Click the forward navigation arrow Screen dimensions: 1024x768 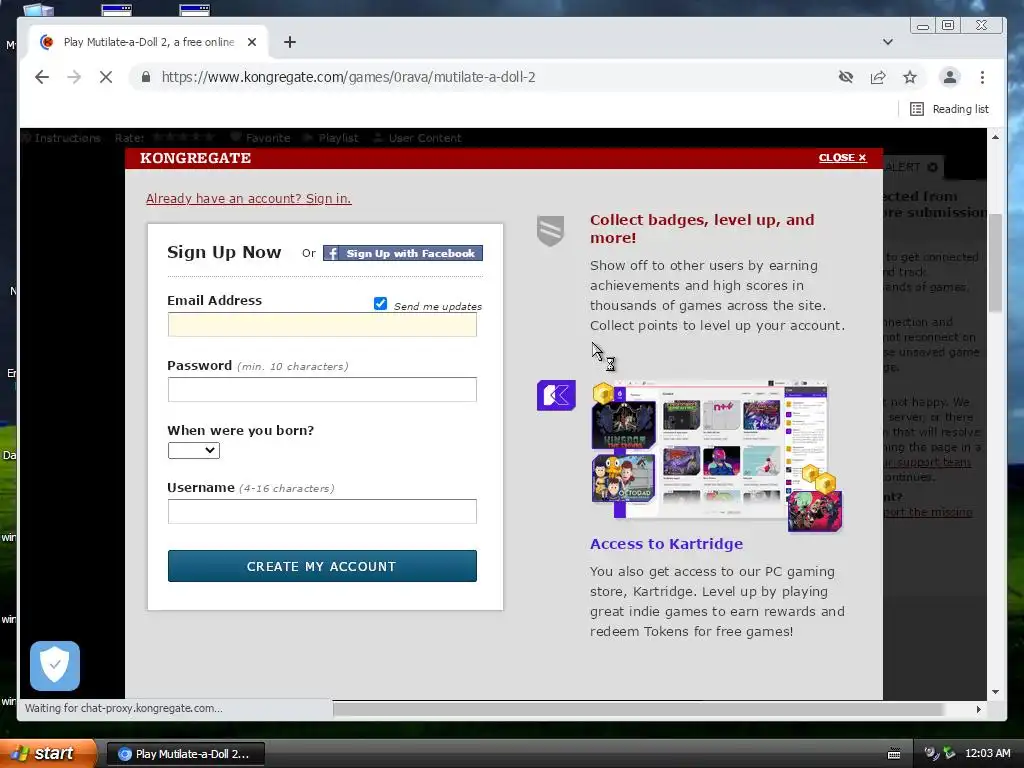[74, 77]
